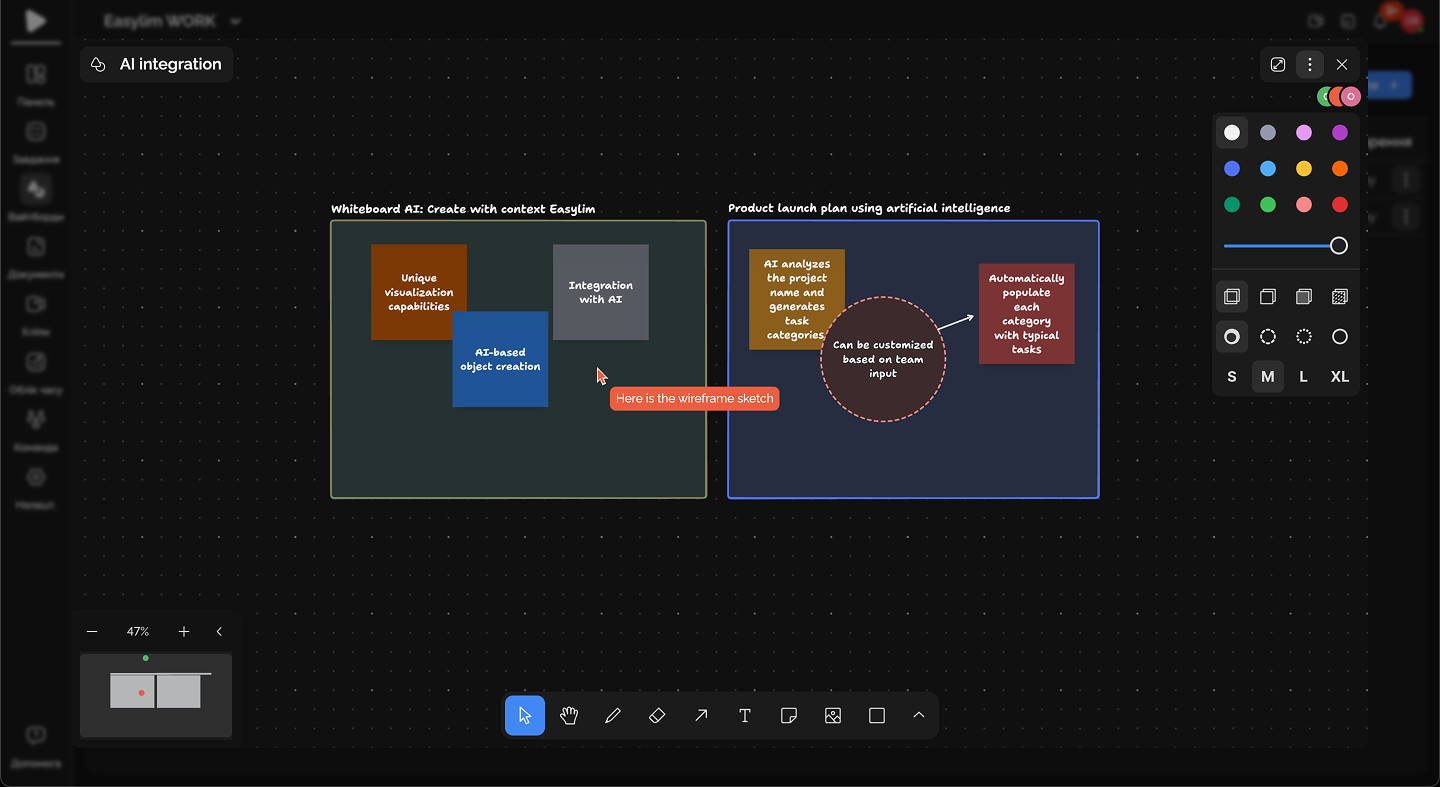Pick the red color swatch

(x=1340, y=205)
